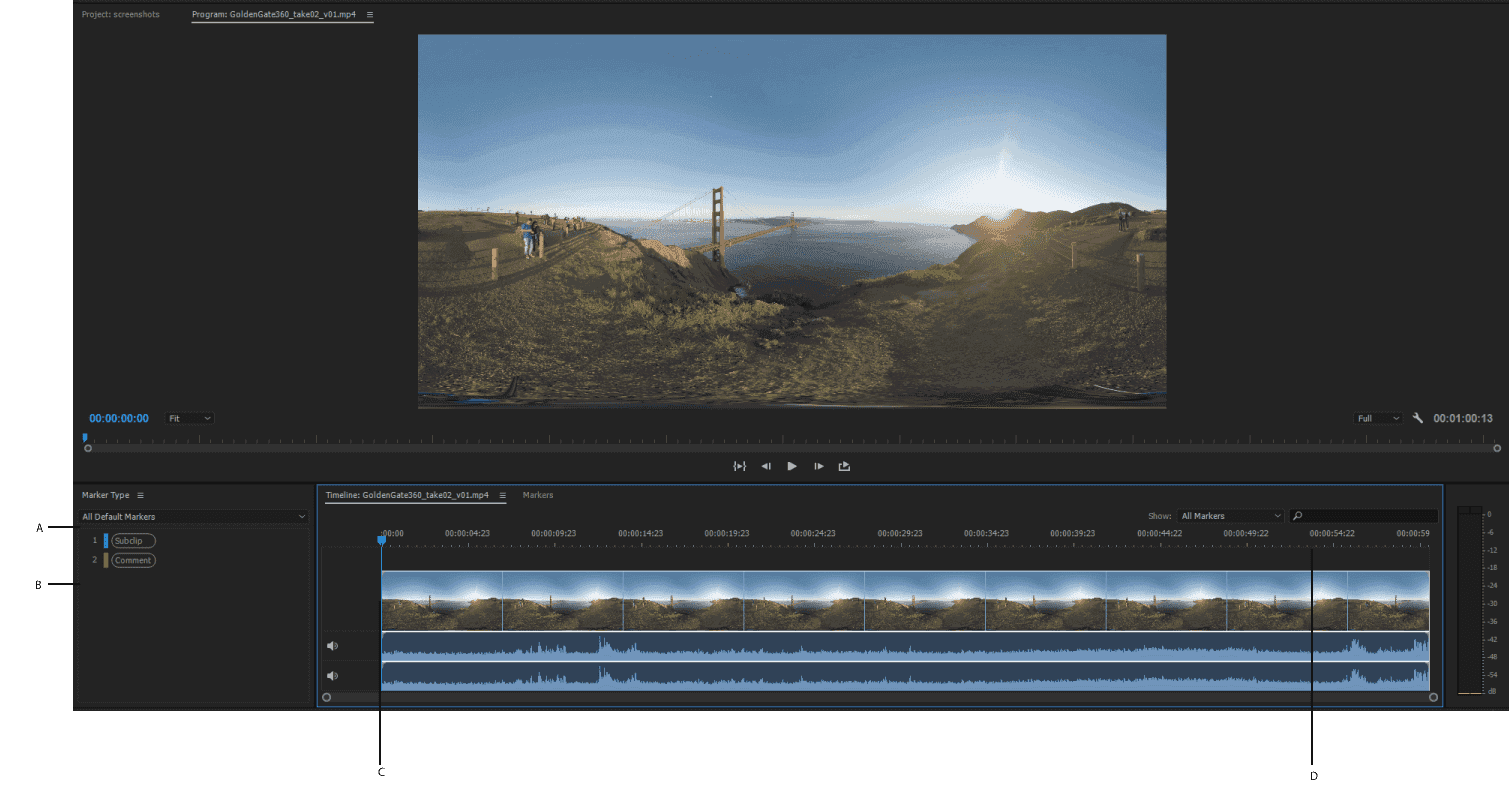Click the left handle of timeline zoom bar
The width and height of the screenshot is (1509, 788).
(326, 697)
